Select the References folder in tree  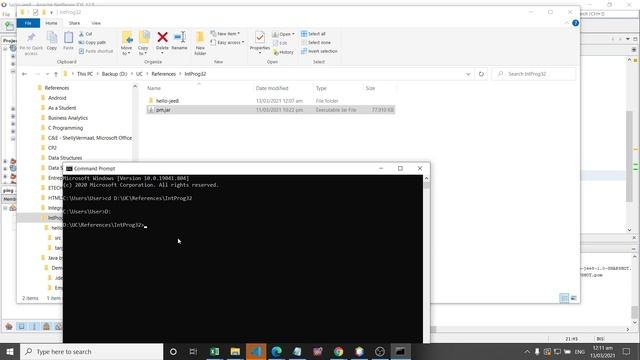(57, 88)
